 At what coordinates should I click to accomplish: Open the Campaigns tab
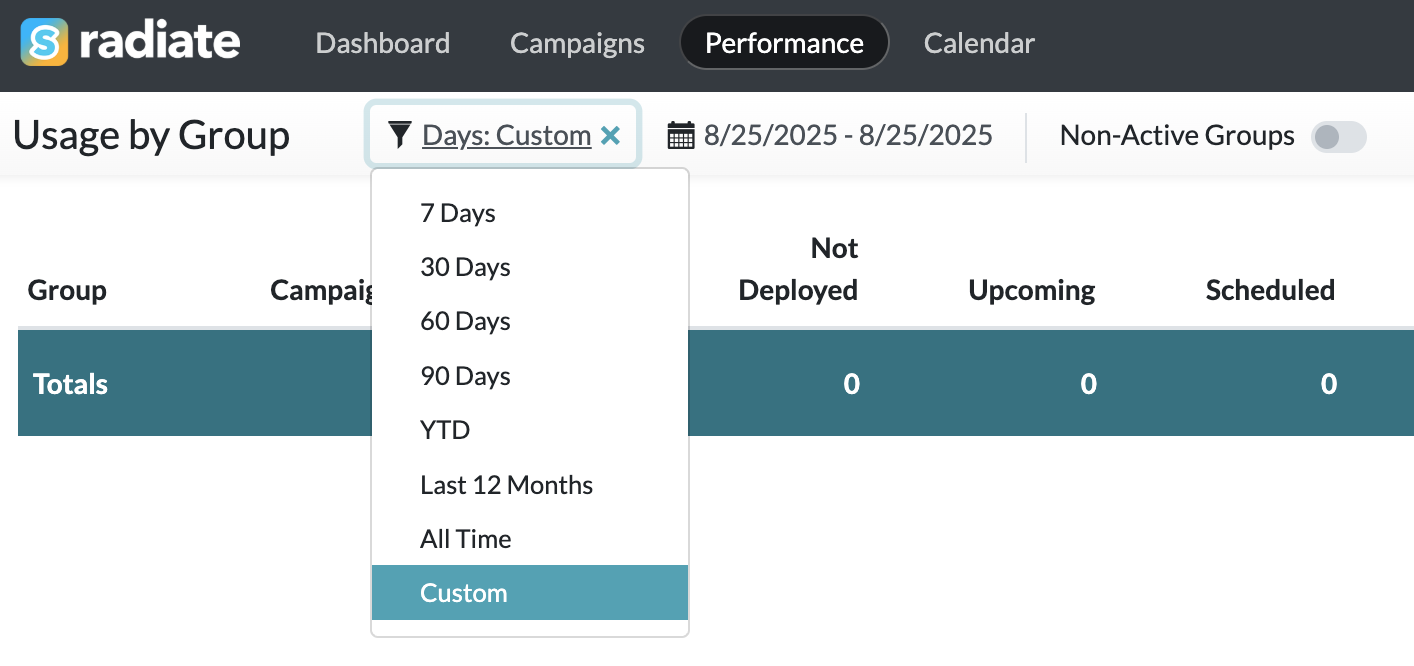tap(577, 43)
